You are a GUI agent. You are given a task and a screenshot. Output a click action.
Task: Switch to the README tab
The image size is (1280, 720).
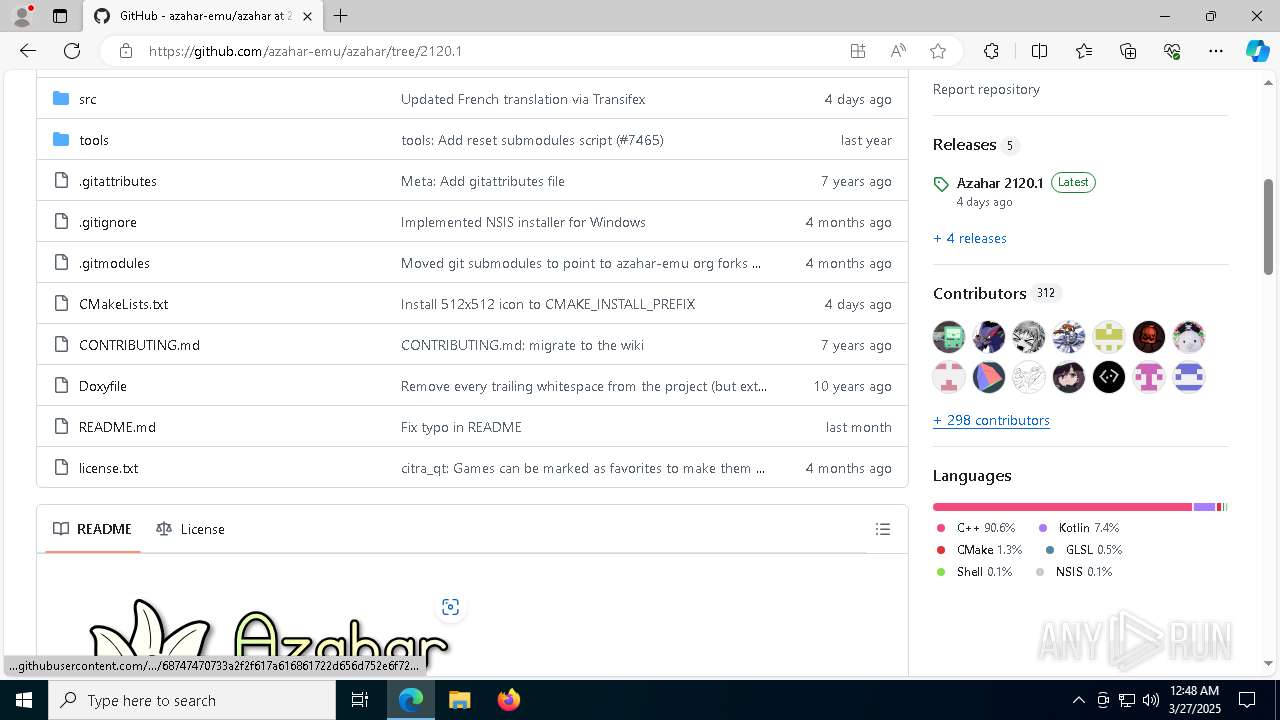pos(93,529)
